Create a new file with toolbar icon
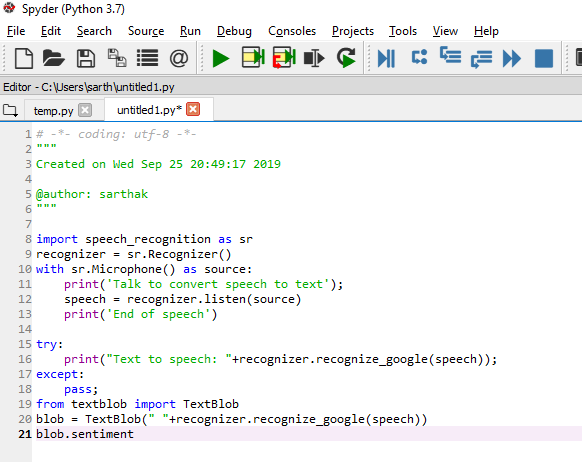 pyautogui.click(x=24, y=58)
